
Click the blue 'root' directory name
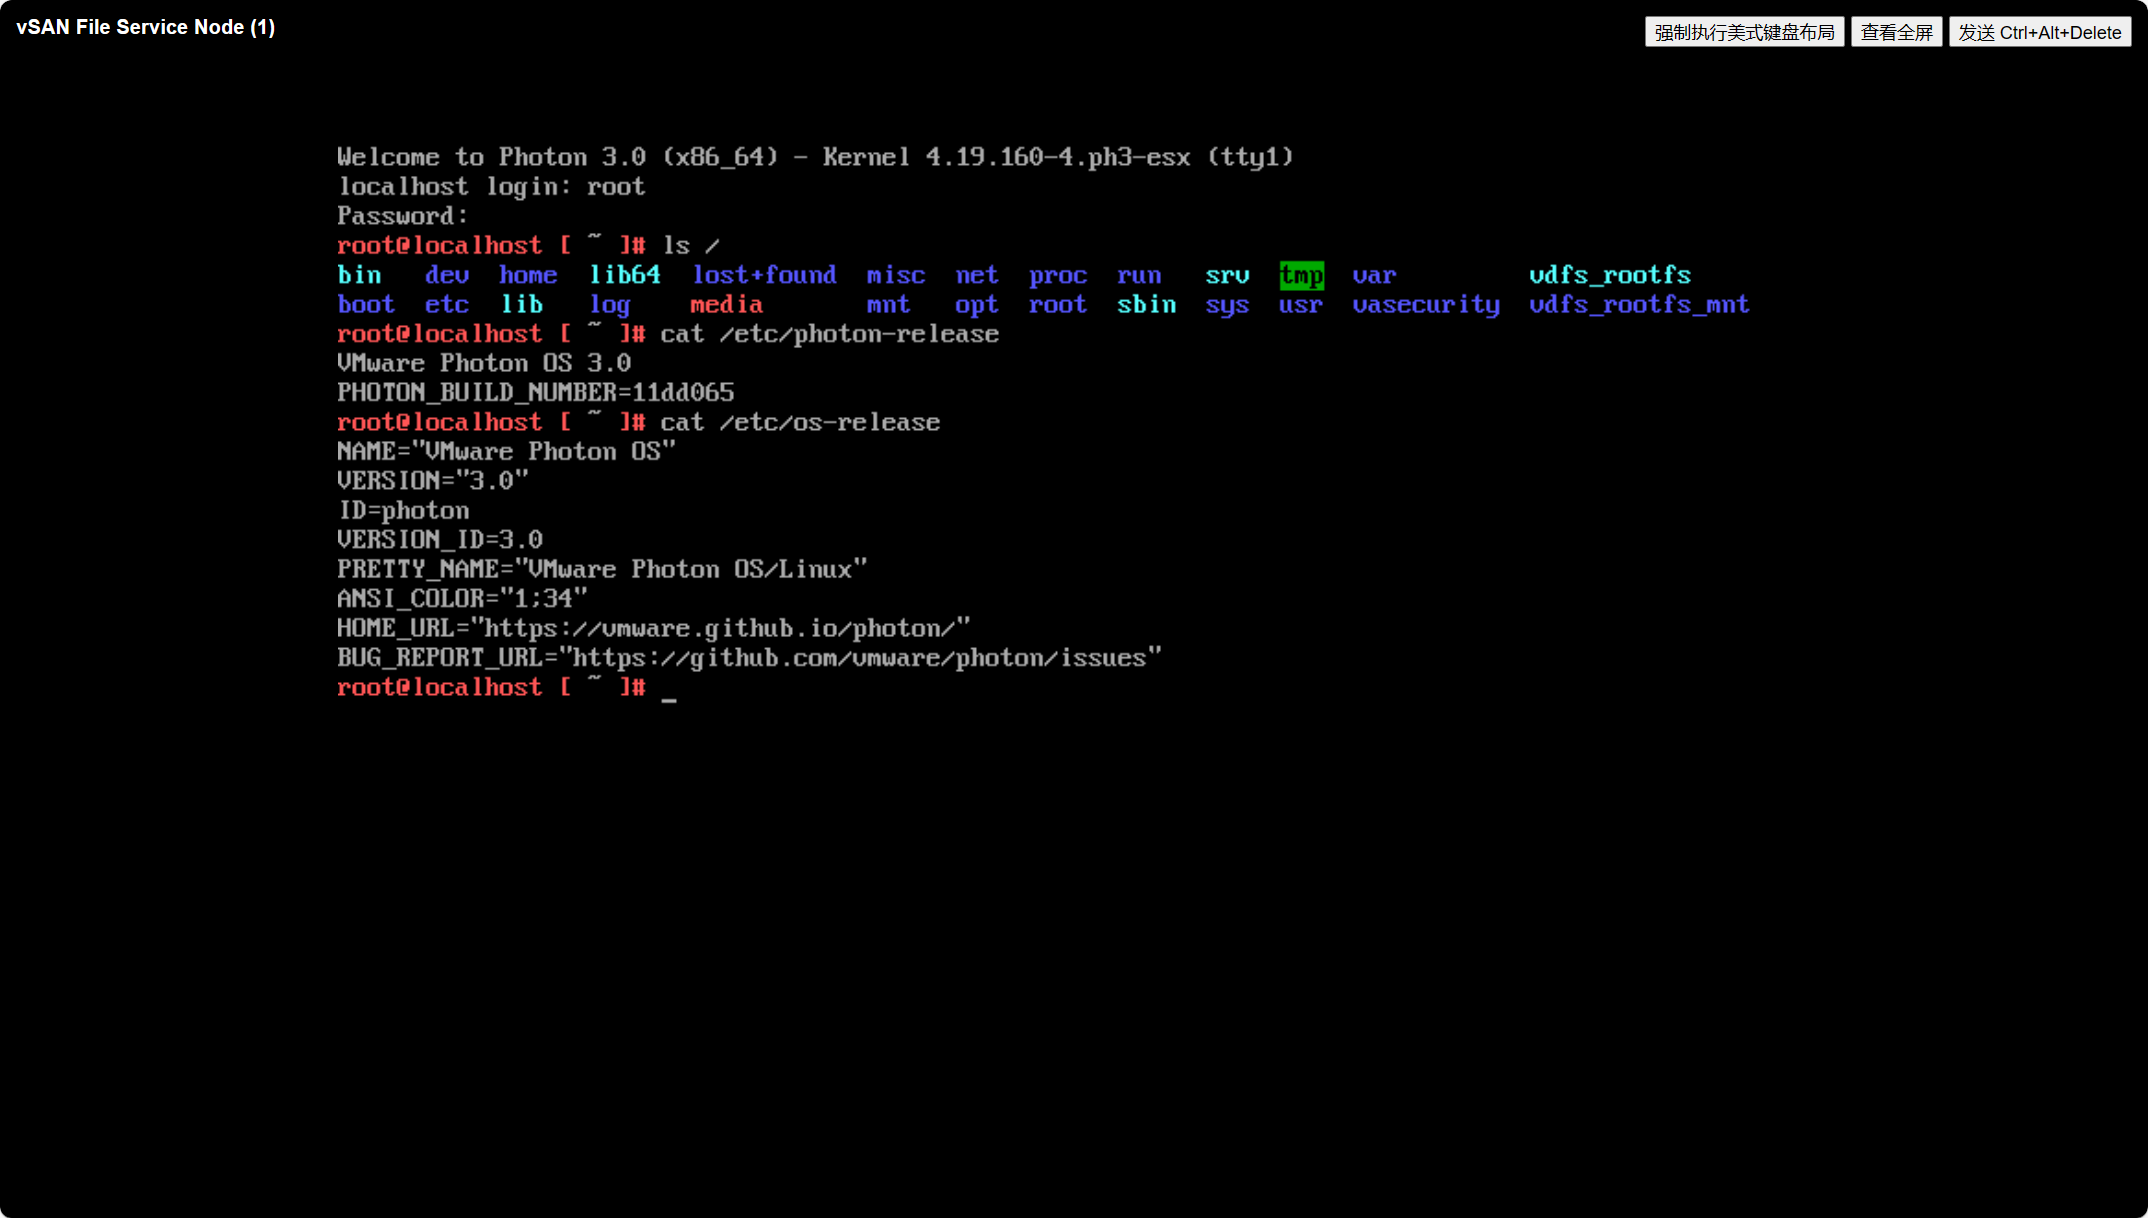(1058, 305)
